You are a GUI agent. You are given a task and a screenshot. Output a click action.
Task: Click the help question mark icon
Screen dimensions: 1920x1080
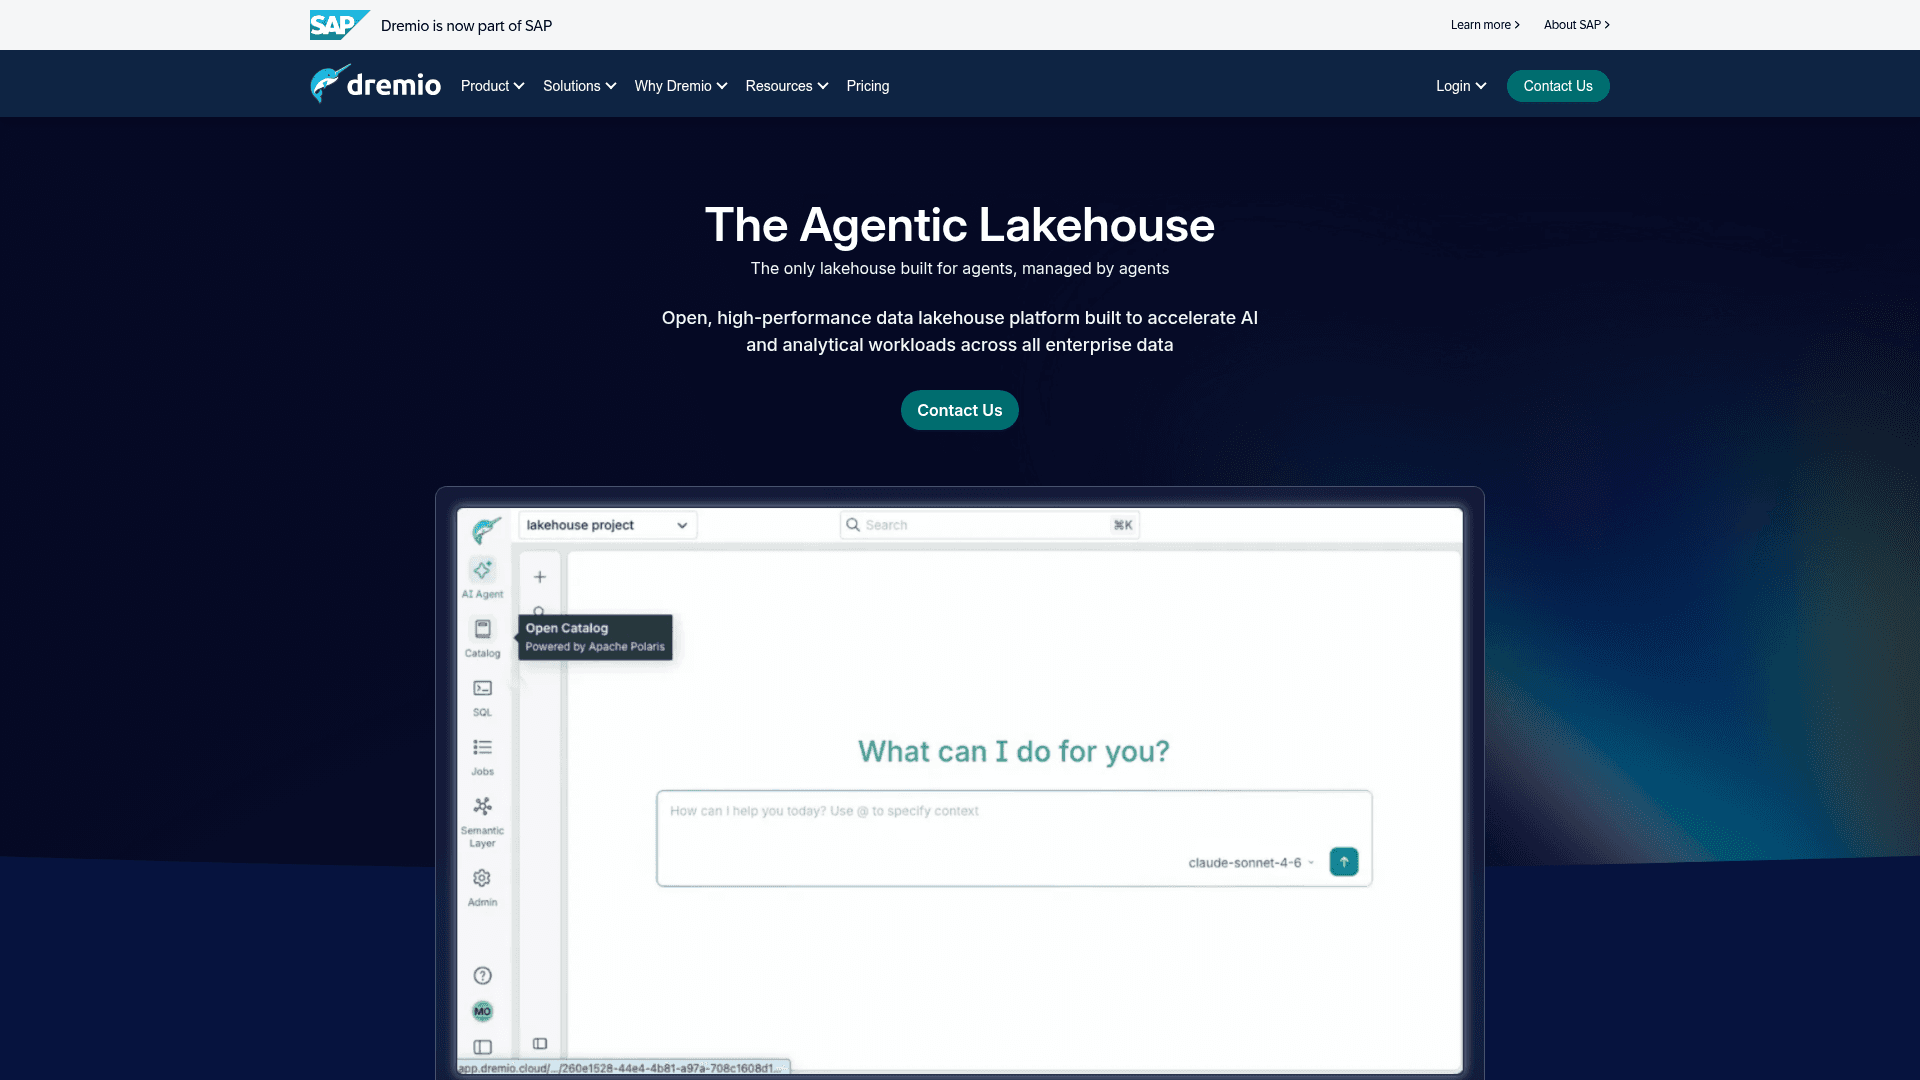pos(482,975)
